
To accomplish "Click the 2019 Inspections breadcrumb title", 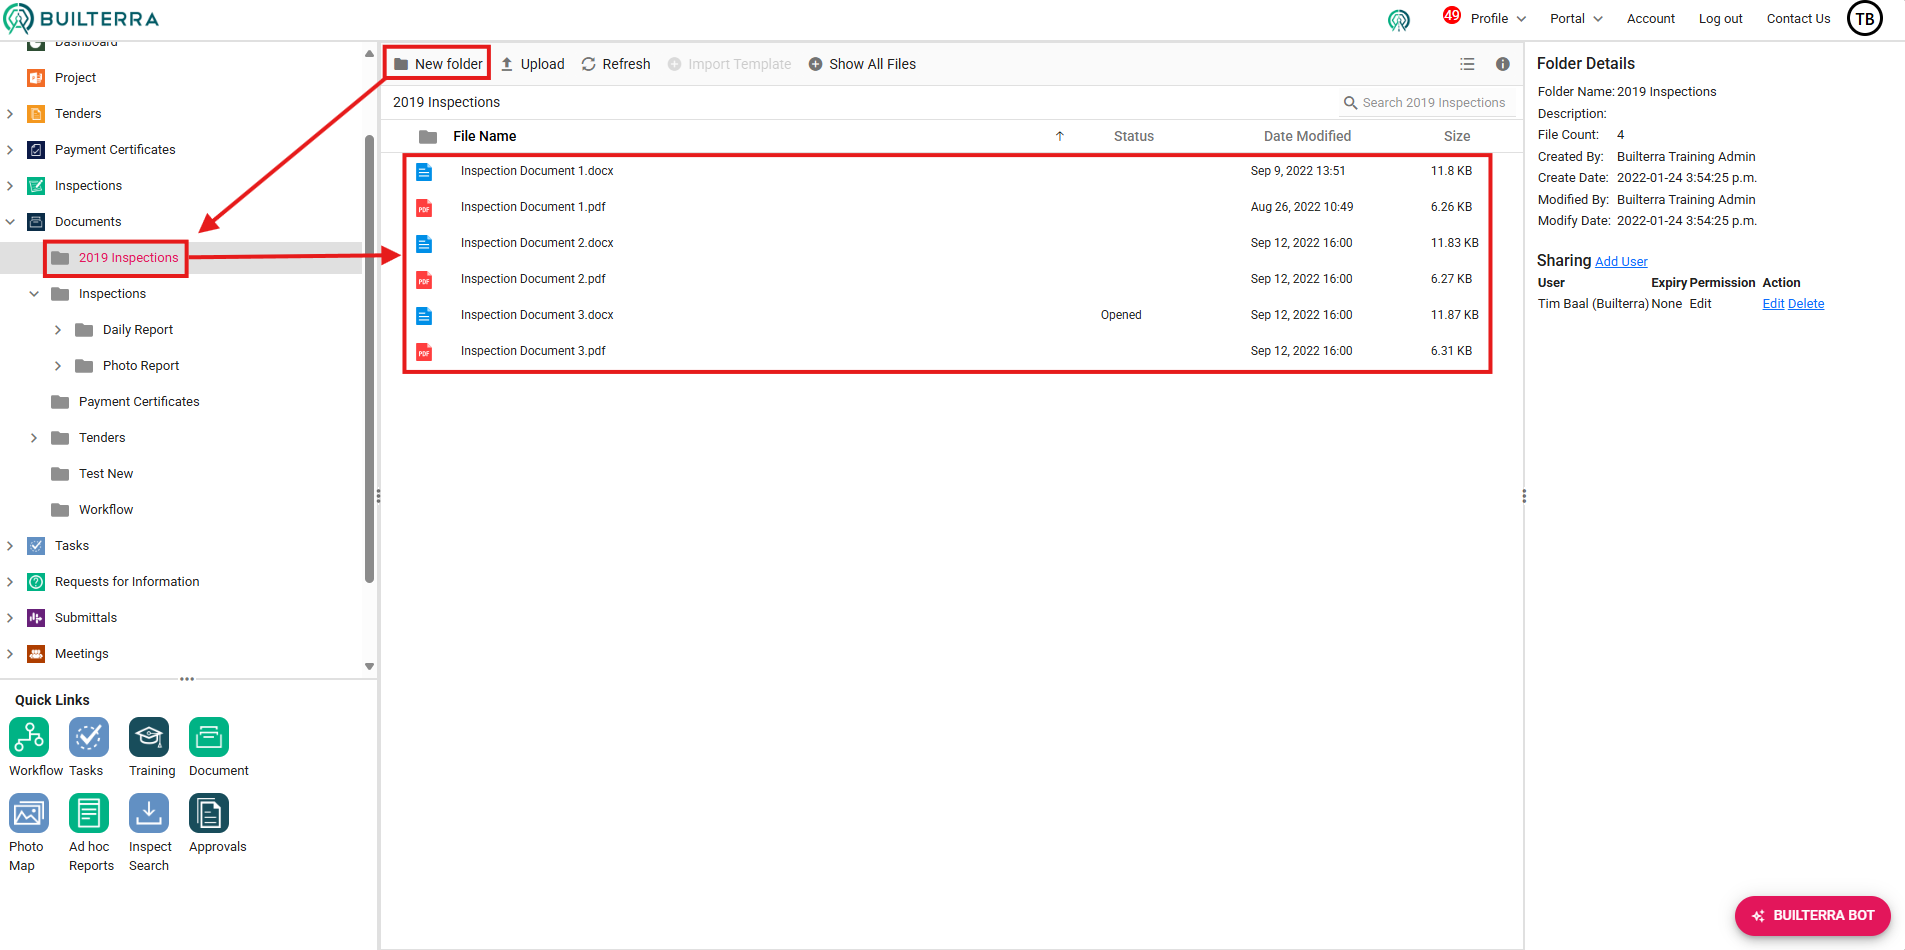I will tap(446, 103).
